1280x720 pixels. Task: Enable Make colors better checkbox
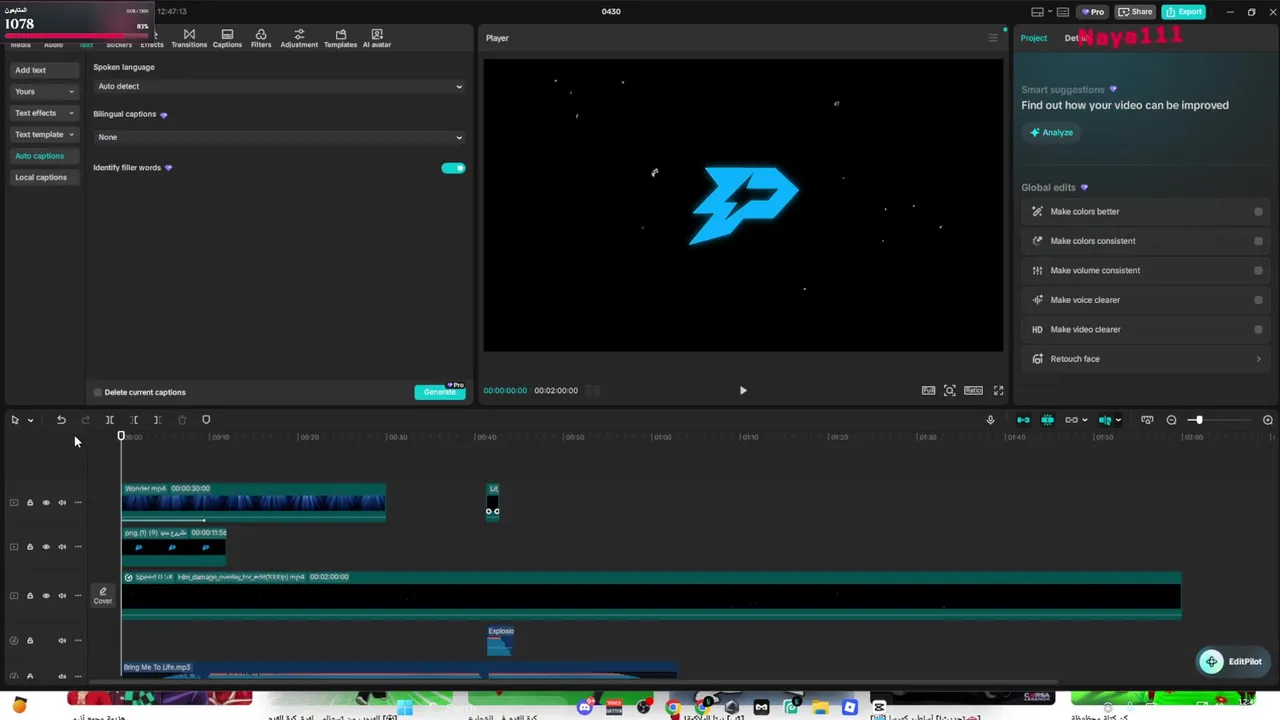coord(1258,212)
